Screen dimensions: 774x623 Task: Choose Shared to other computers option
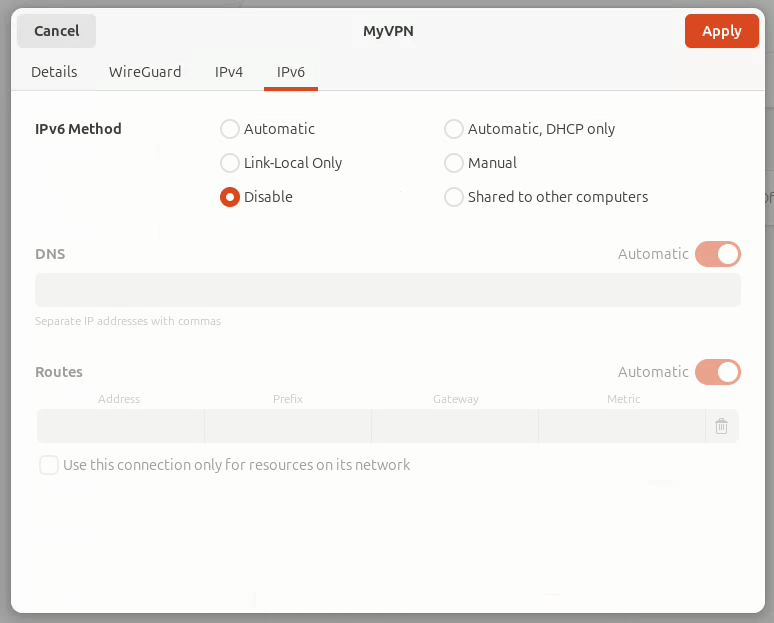point(454,197)
